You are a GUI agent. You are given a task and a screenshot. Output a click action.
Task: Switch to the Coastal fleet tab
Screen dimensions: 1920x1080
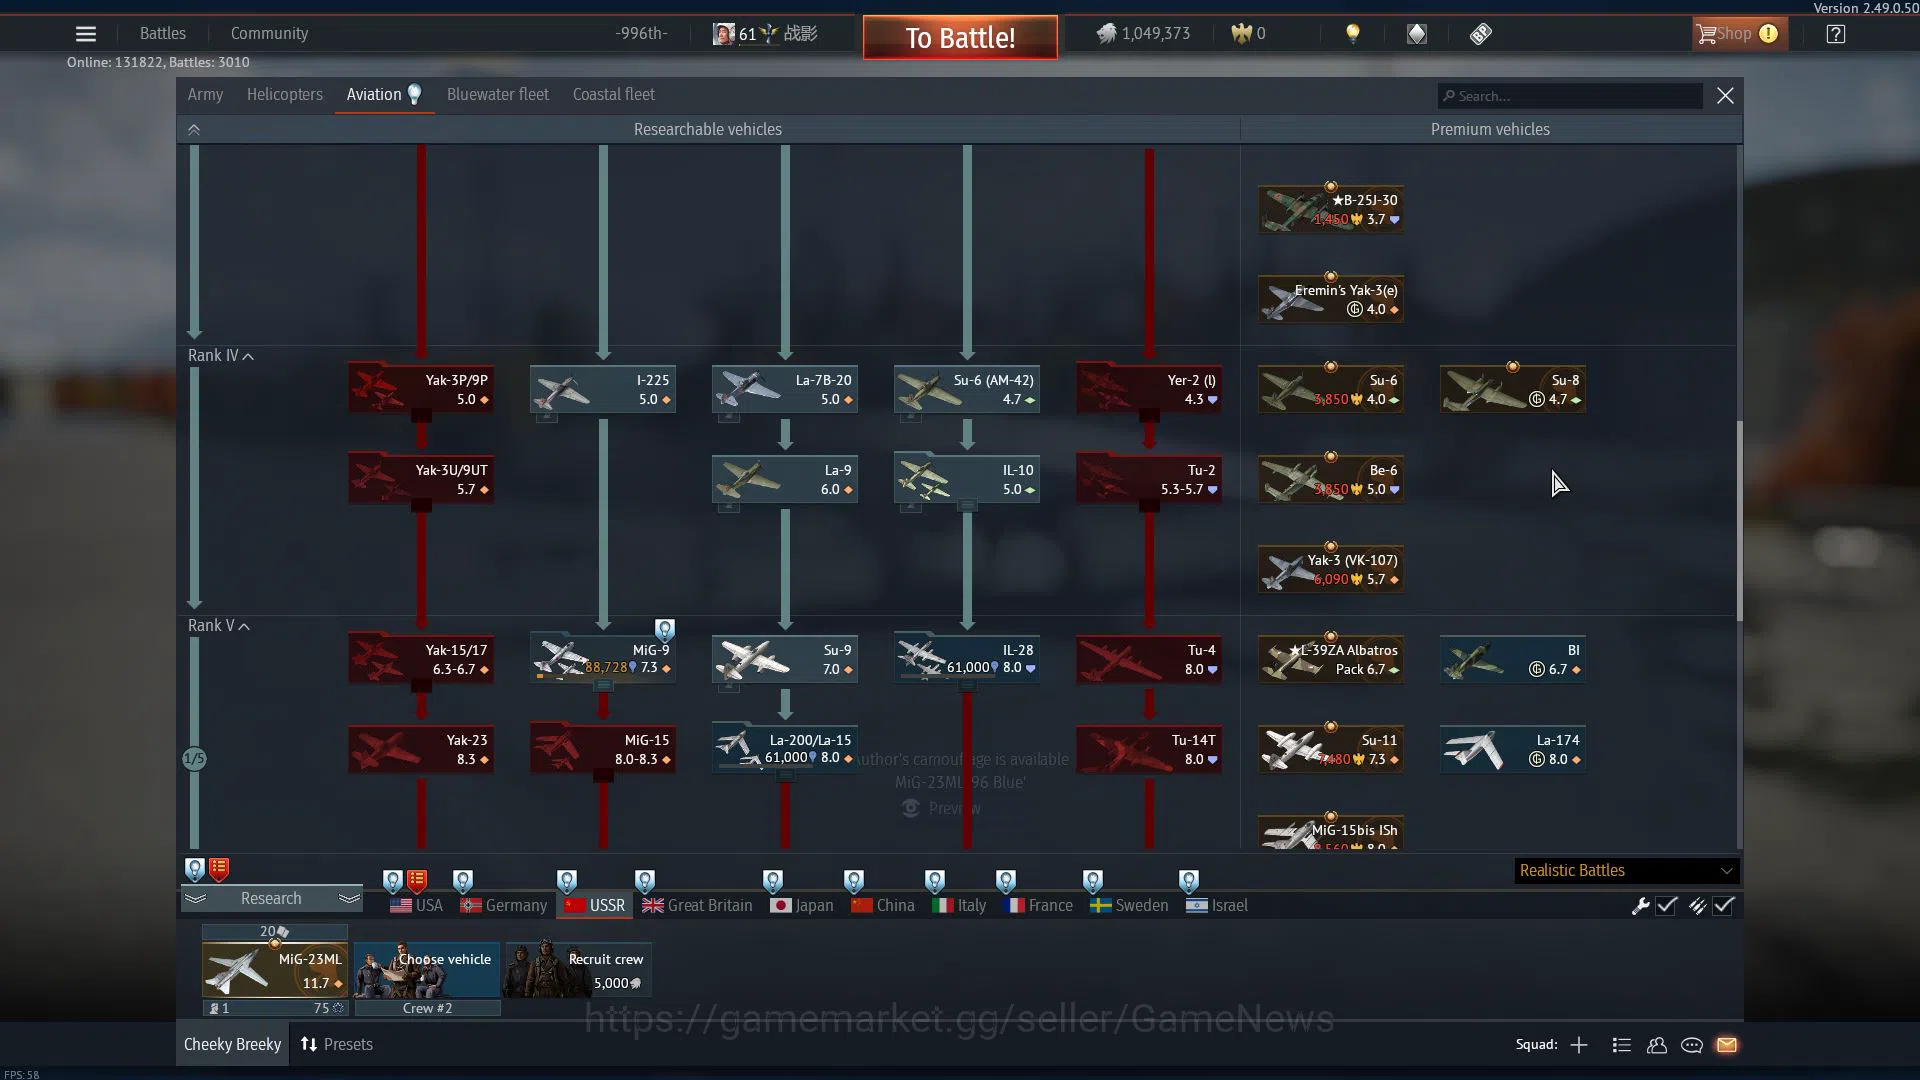(x=614, y=95)
